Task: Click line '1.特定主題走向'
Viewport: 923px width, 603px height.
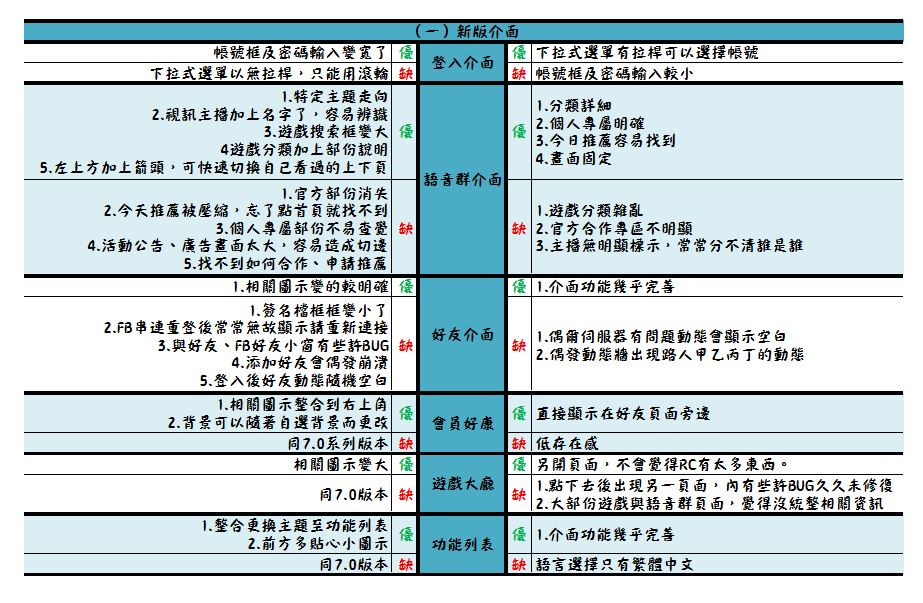Action: 334,96
